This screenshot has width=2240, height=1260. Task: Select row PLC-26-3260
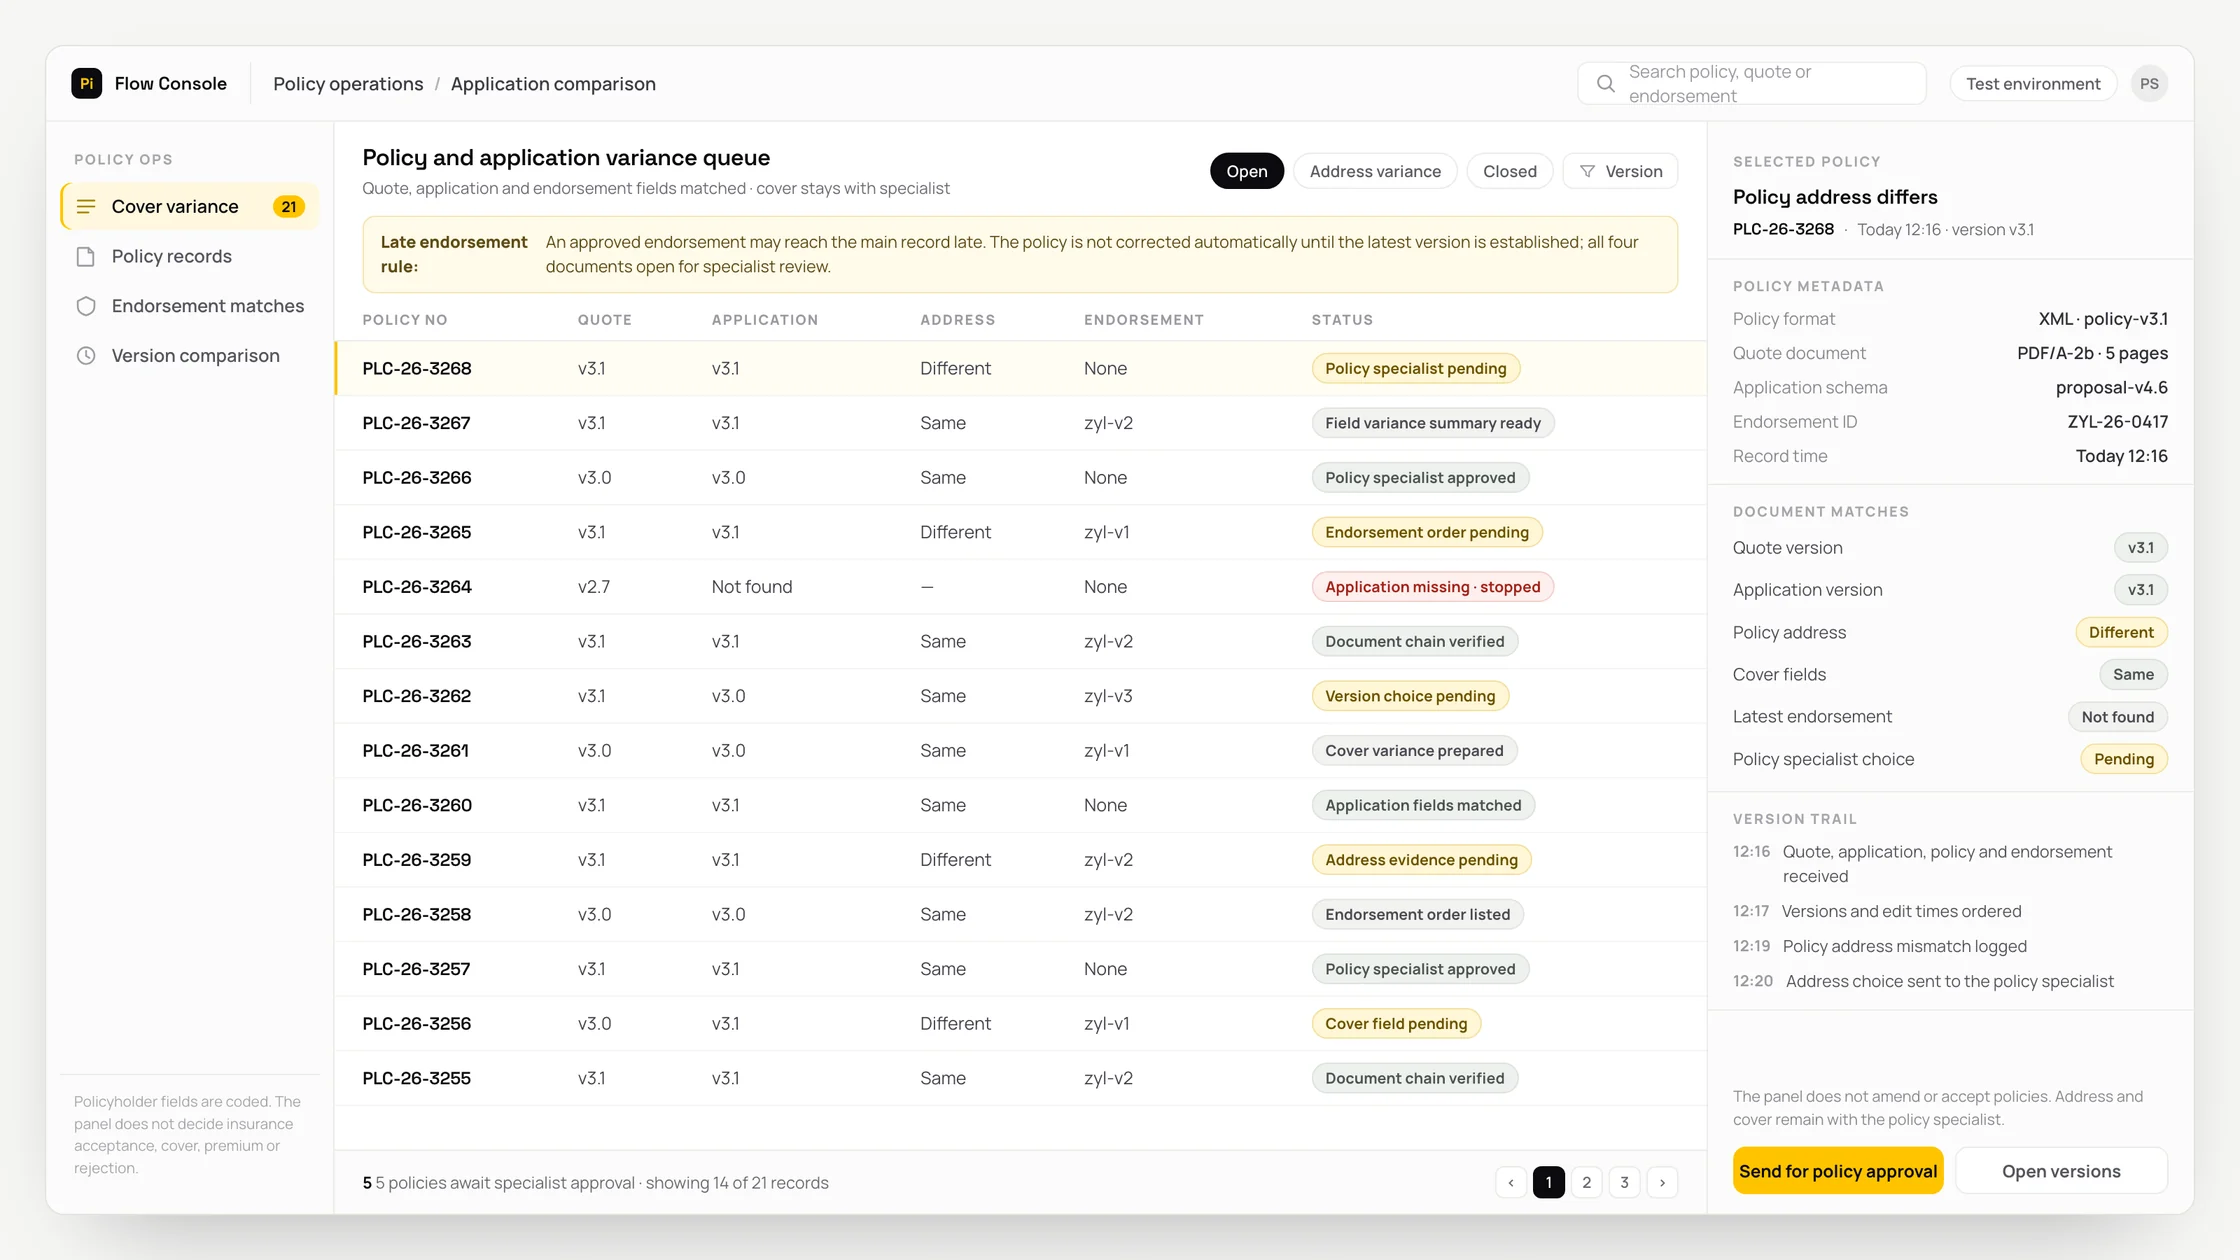[x=1020, y=805]
